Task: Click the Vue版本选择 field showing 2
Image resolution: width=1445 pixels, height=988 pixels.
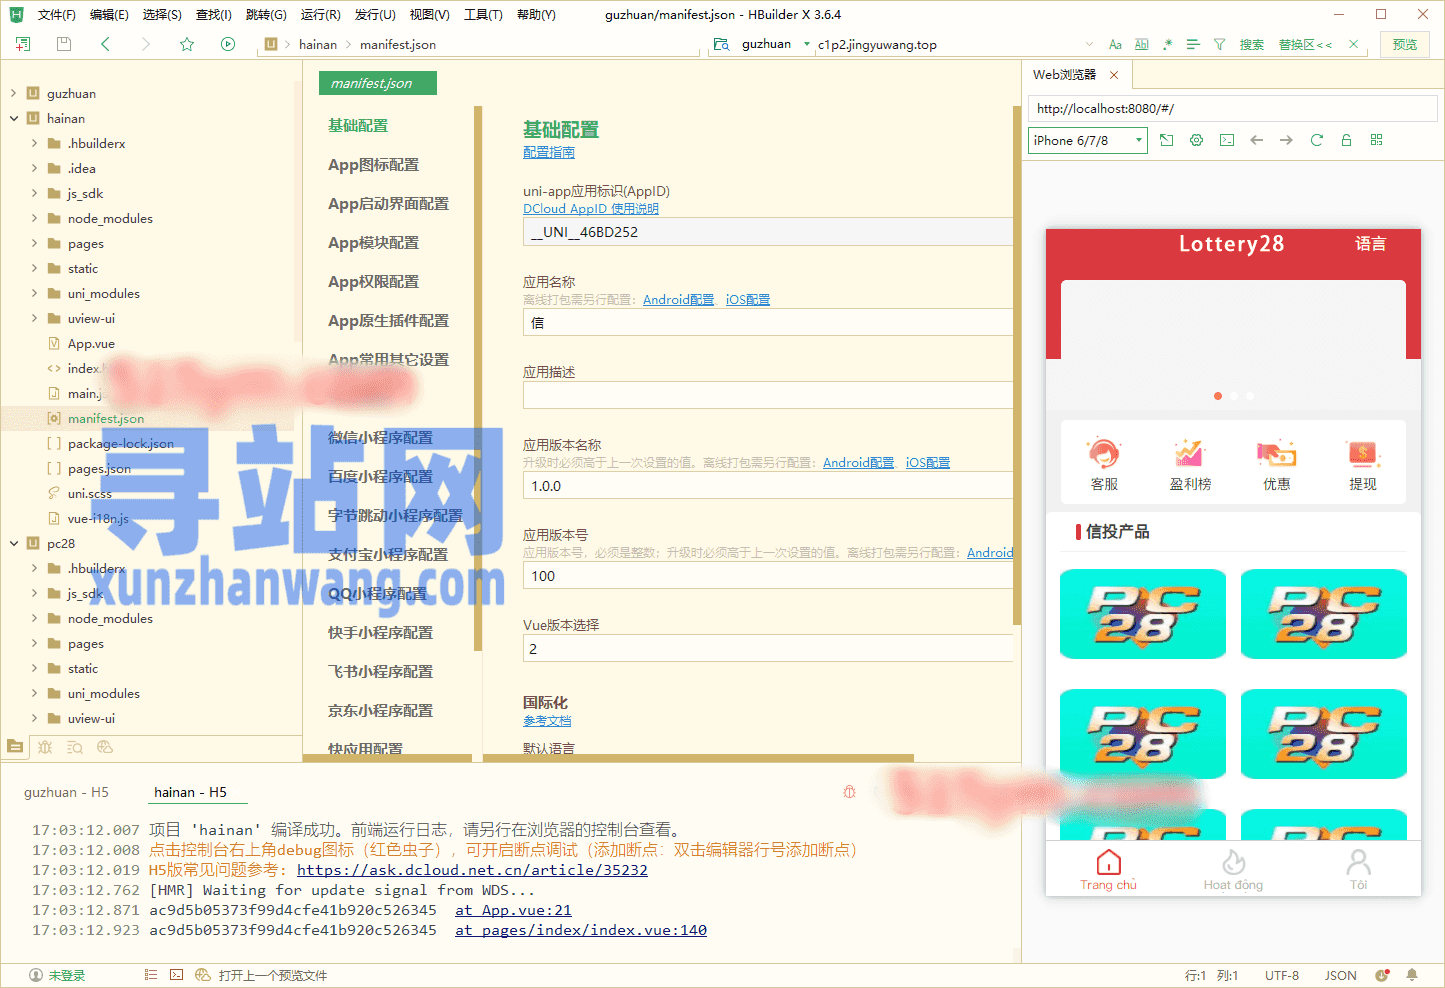Action: coord(767,649)
